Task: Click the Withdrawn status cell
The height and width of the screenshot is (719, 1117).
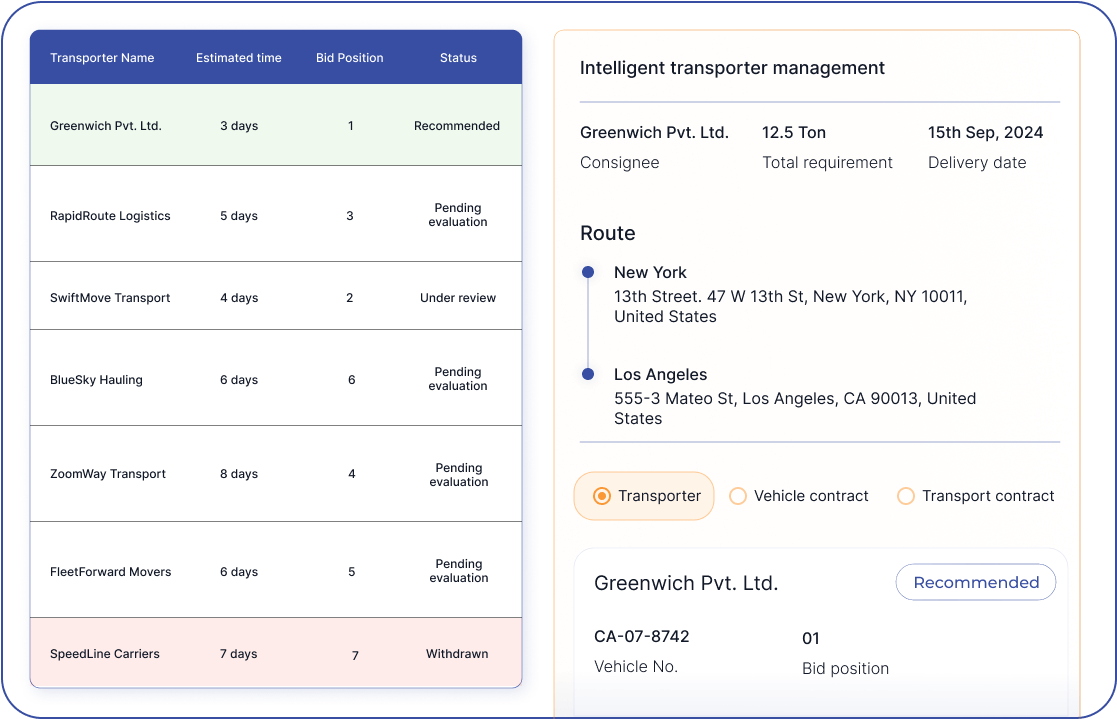Action: 457,653
